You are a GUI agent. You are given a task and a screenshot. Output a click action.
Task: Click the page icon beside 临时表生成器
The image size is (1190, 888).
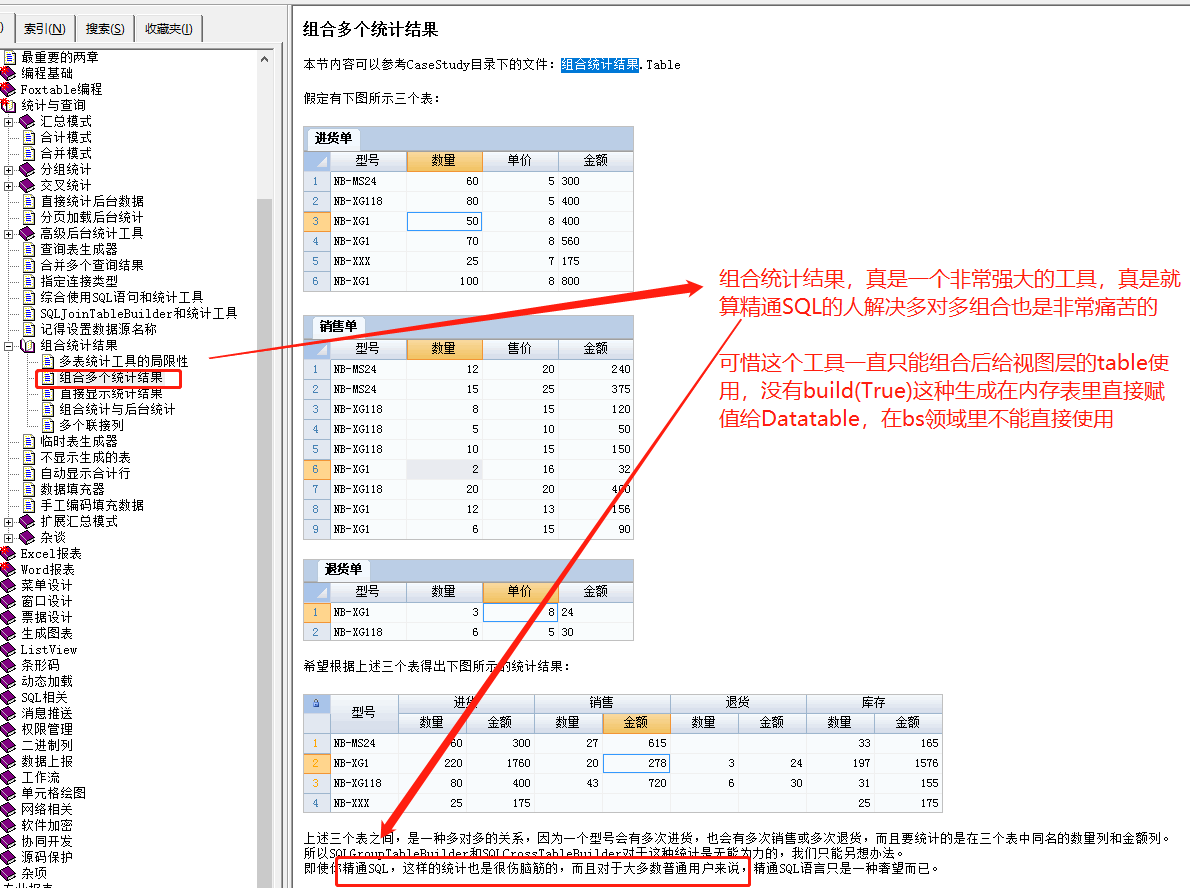[x=29, y=441]
